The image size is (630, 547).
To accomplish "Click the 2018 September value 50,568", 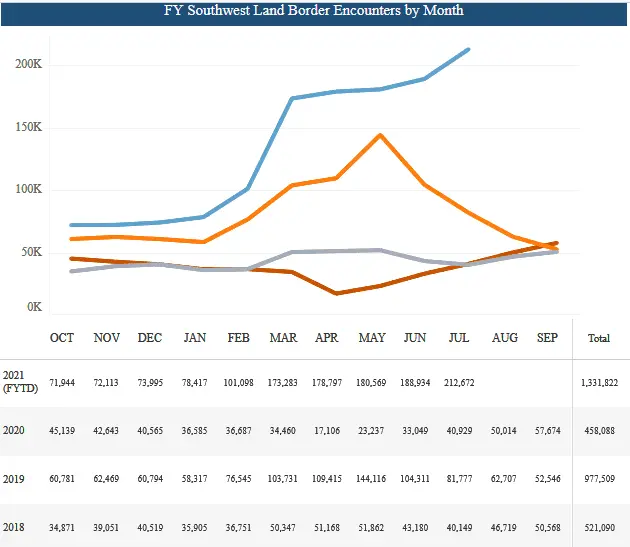I will coord(548,527).
